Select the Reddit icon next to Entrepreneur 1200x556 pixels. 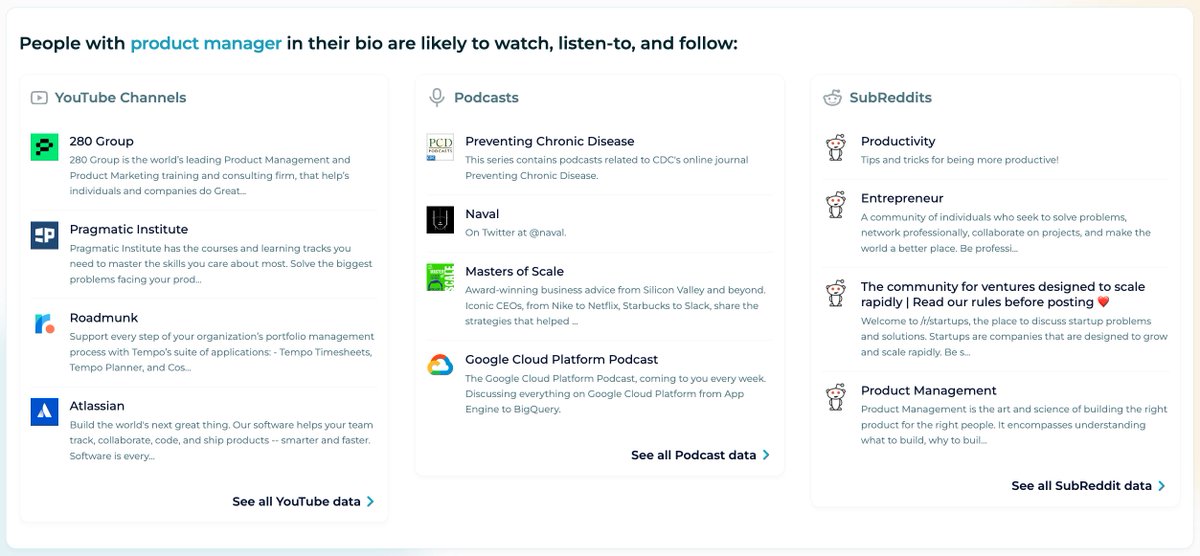(x=836, y=205)
